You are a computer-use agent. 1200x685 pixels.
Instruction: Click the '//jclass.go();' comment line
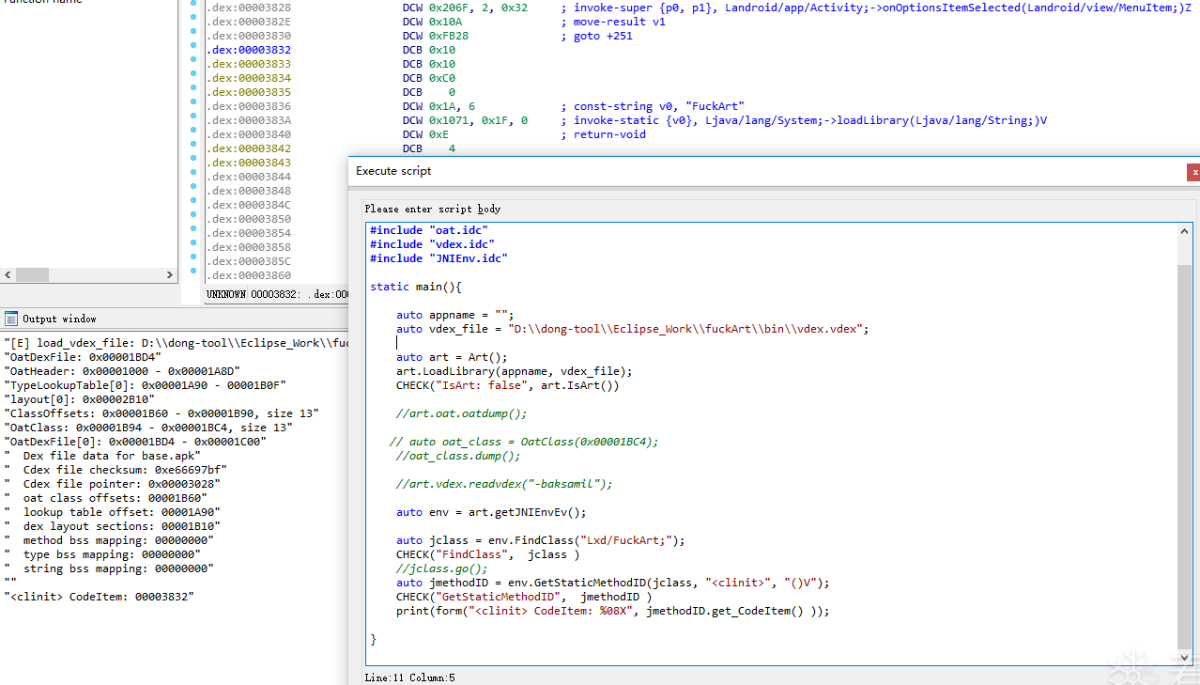[442, 568]
